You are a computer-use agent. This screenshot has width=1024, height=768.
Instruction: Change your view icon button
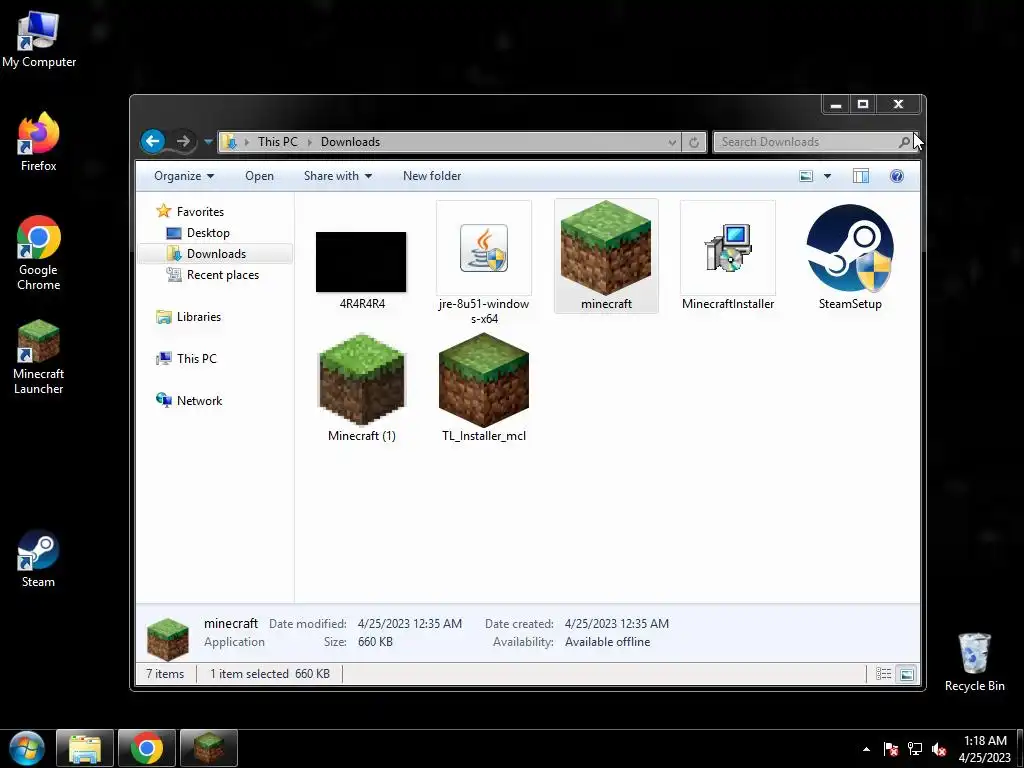point(807,176)
